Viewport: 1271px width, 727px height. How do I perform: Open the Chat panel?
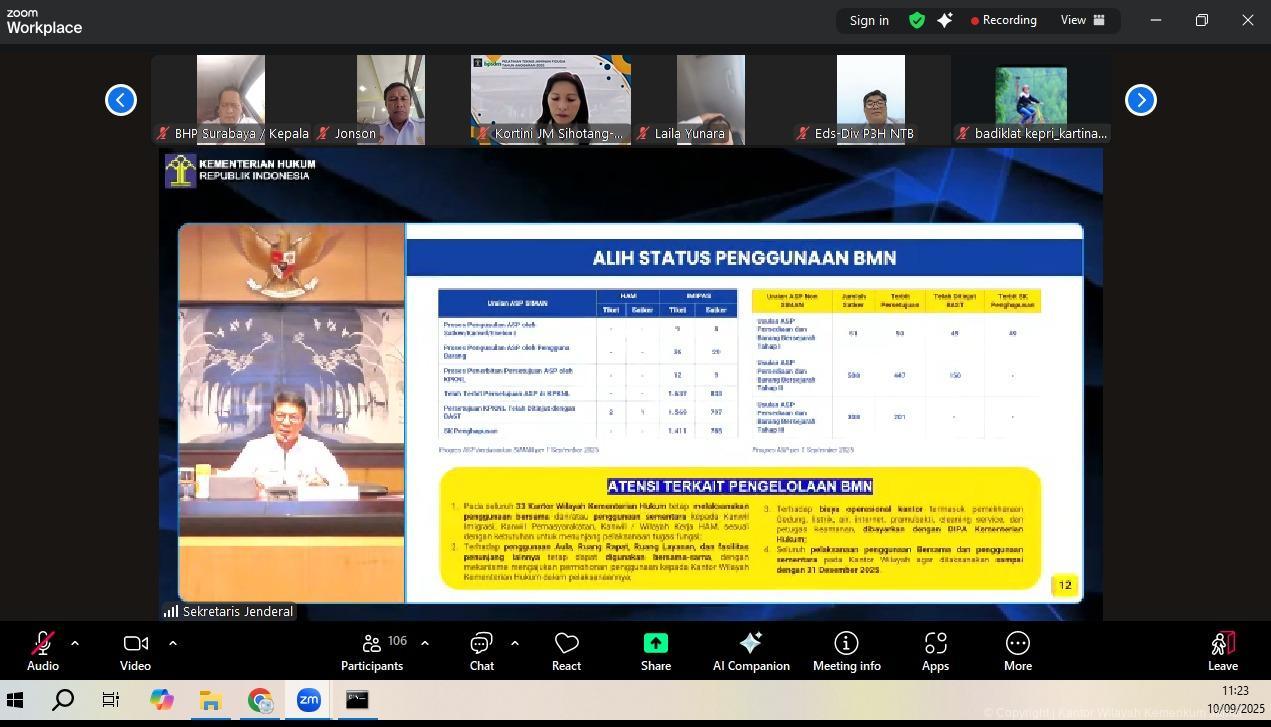481,651
